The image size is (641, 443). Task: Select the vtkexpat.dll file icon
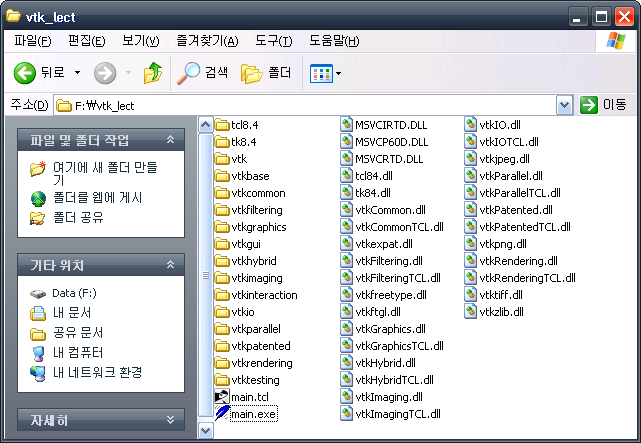coord(346,243)
